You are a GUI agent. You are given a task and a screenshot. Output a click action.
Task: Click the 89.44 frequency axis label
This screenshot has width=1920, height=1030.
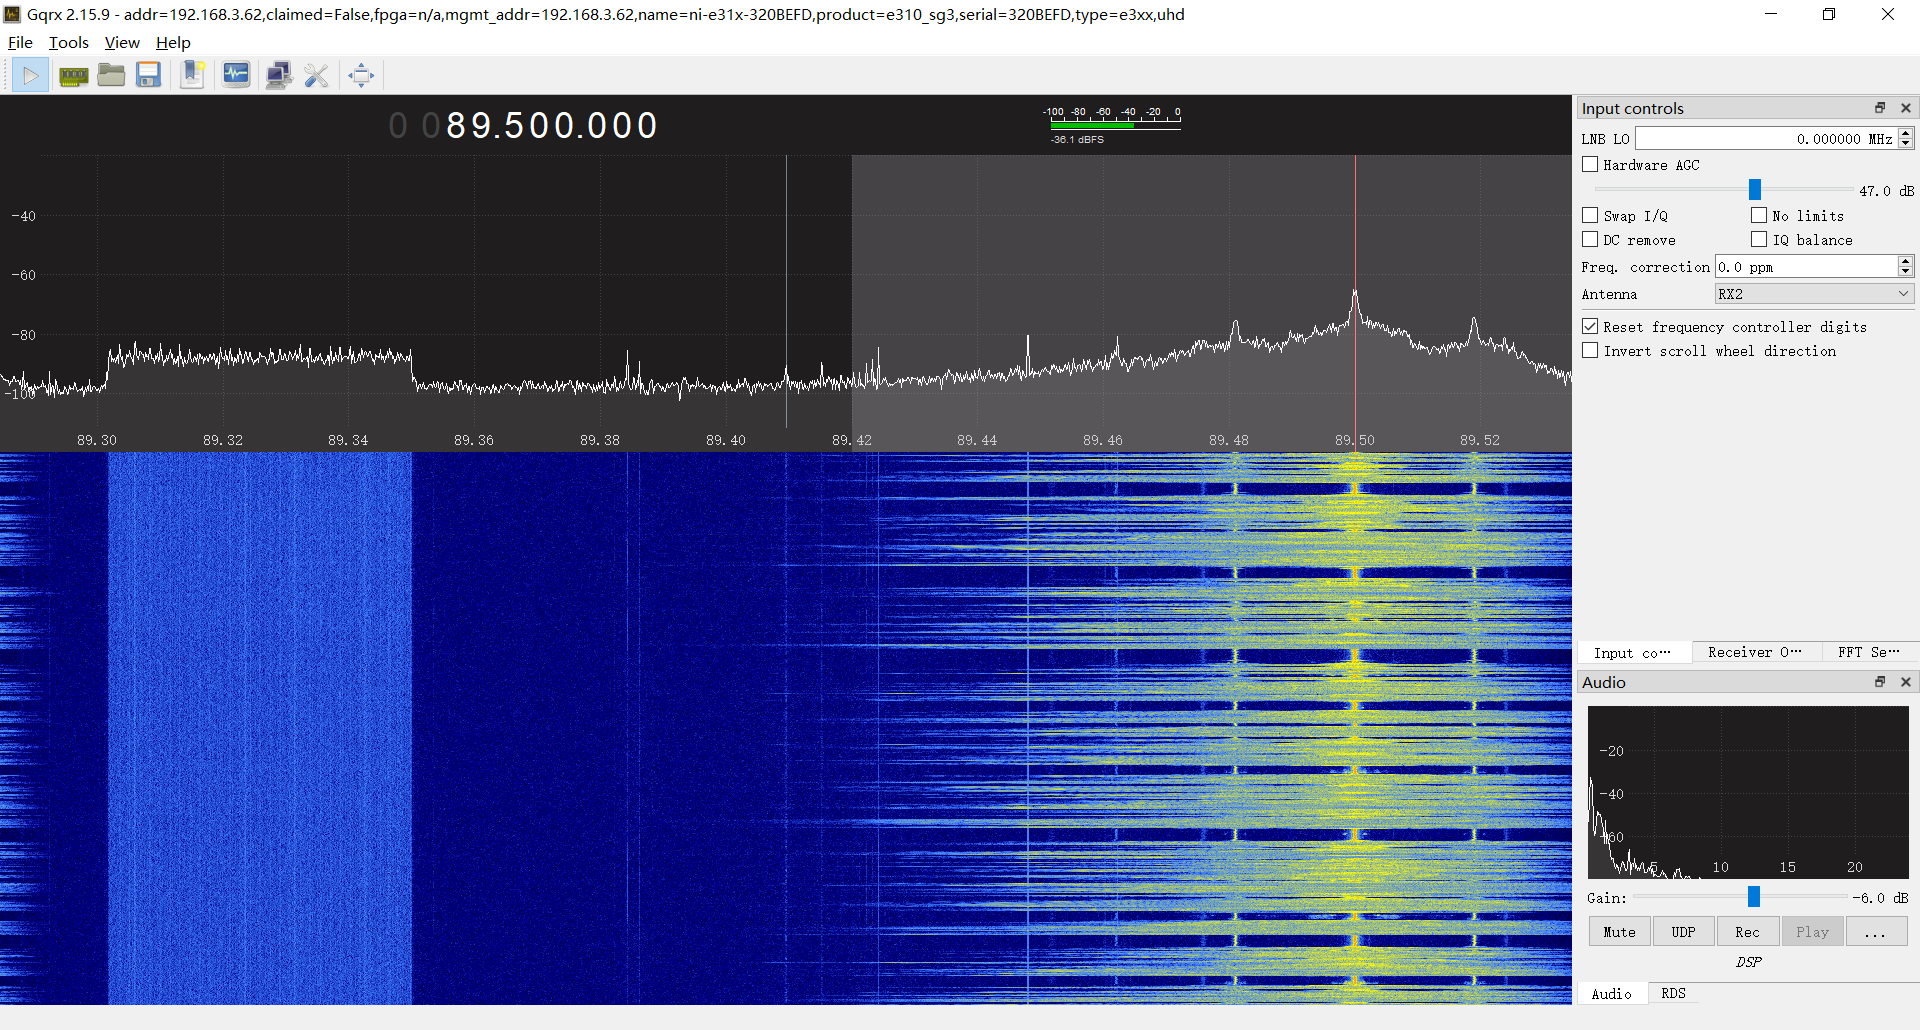coord(977,440)
